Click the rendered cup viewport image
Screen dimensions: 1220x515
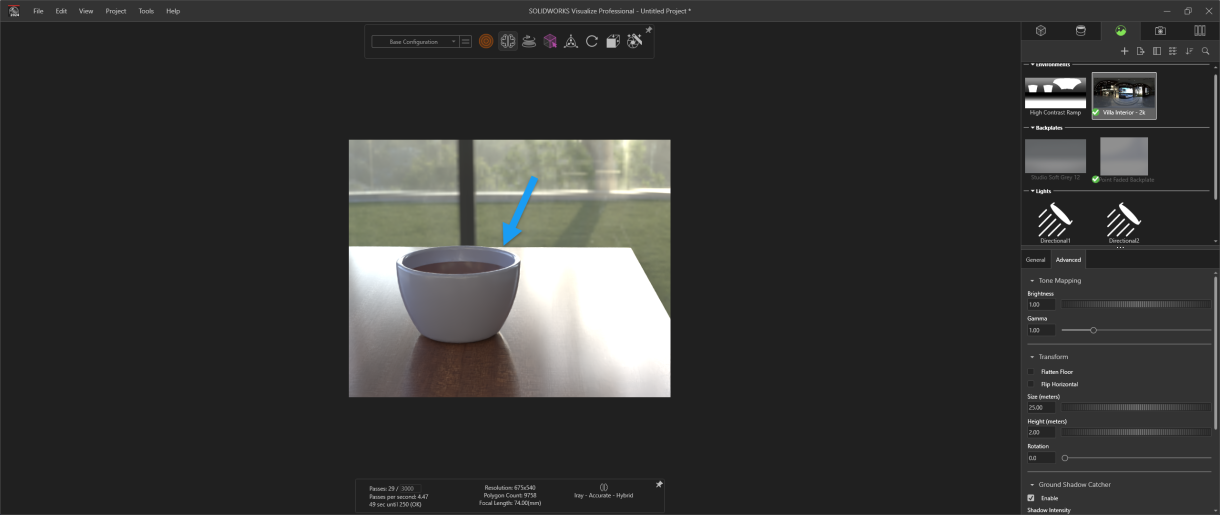coord(509,268)
